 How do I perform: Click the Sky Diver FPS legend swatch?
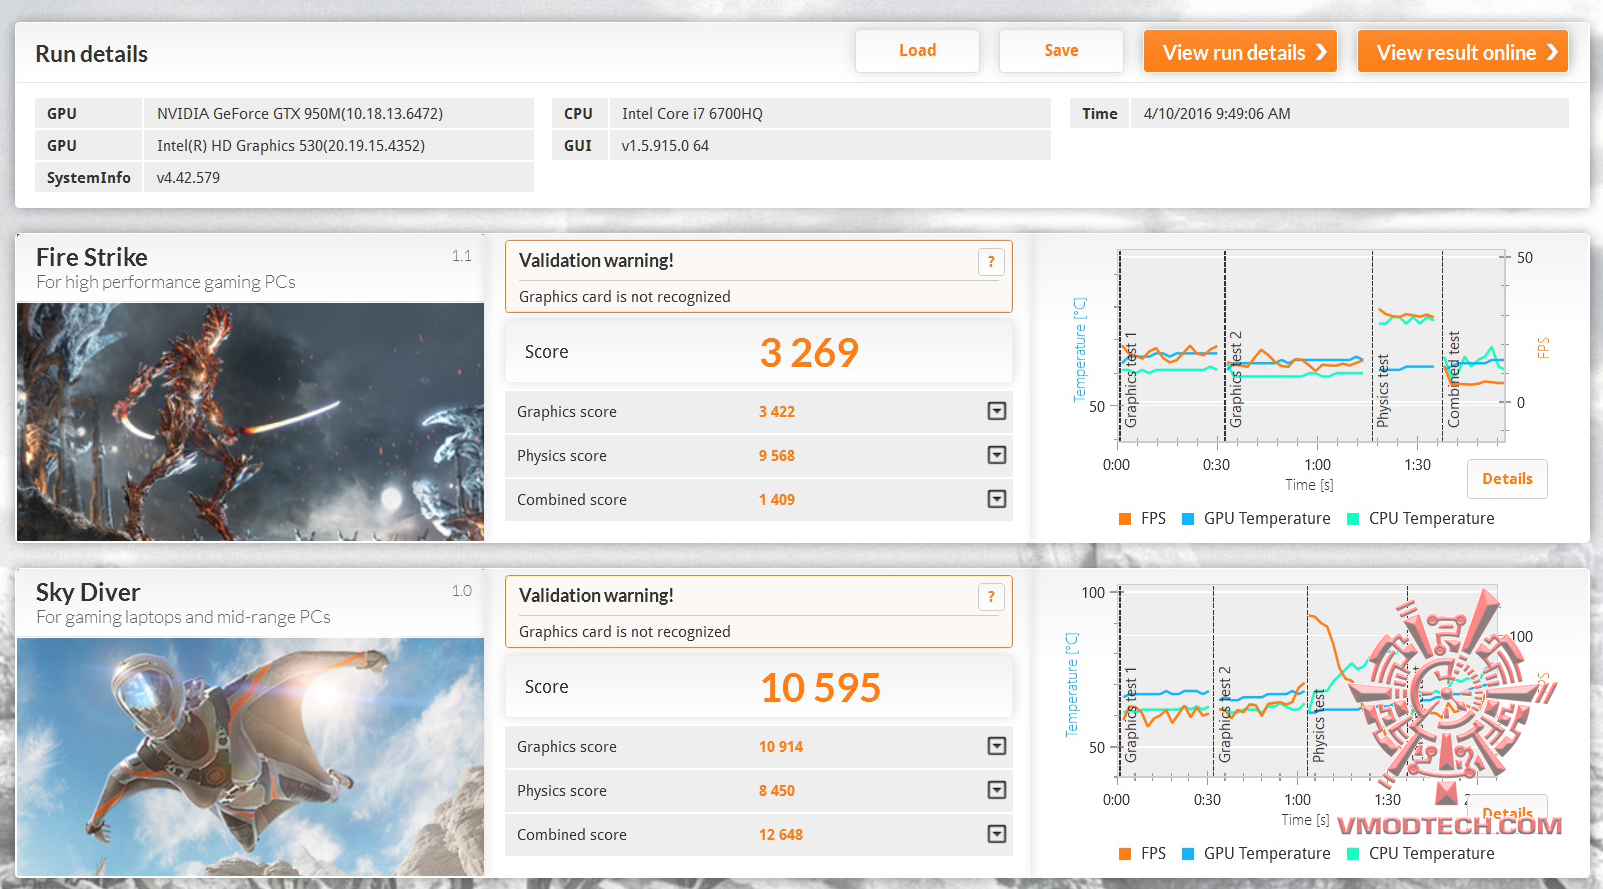coord(1125,854)
